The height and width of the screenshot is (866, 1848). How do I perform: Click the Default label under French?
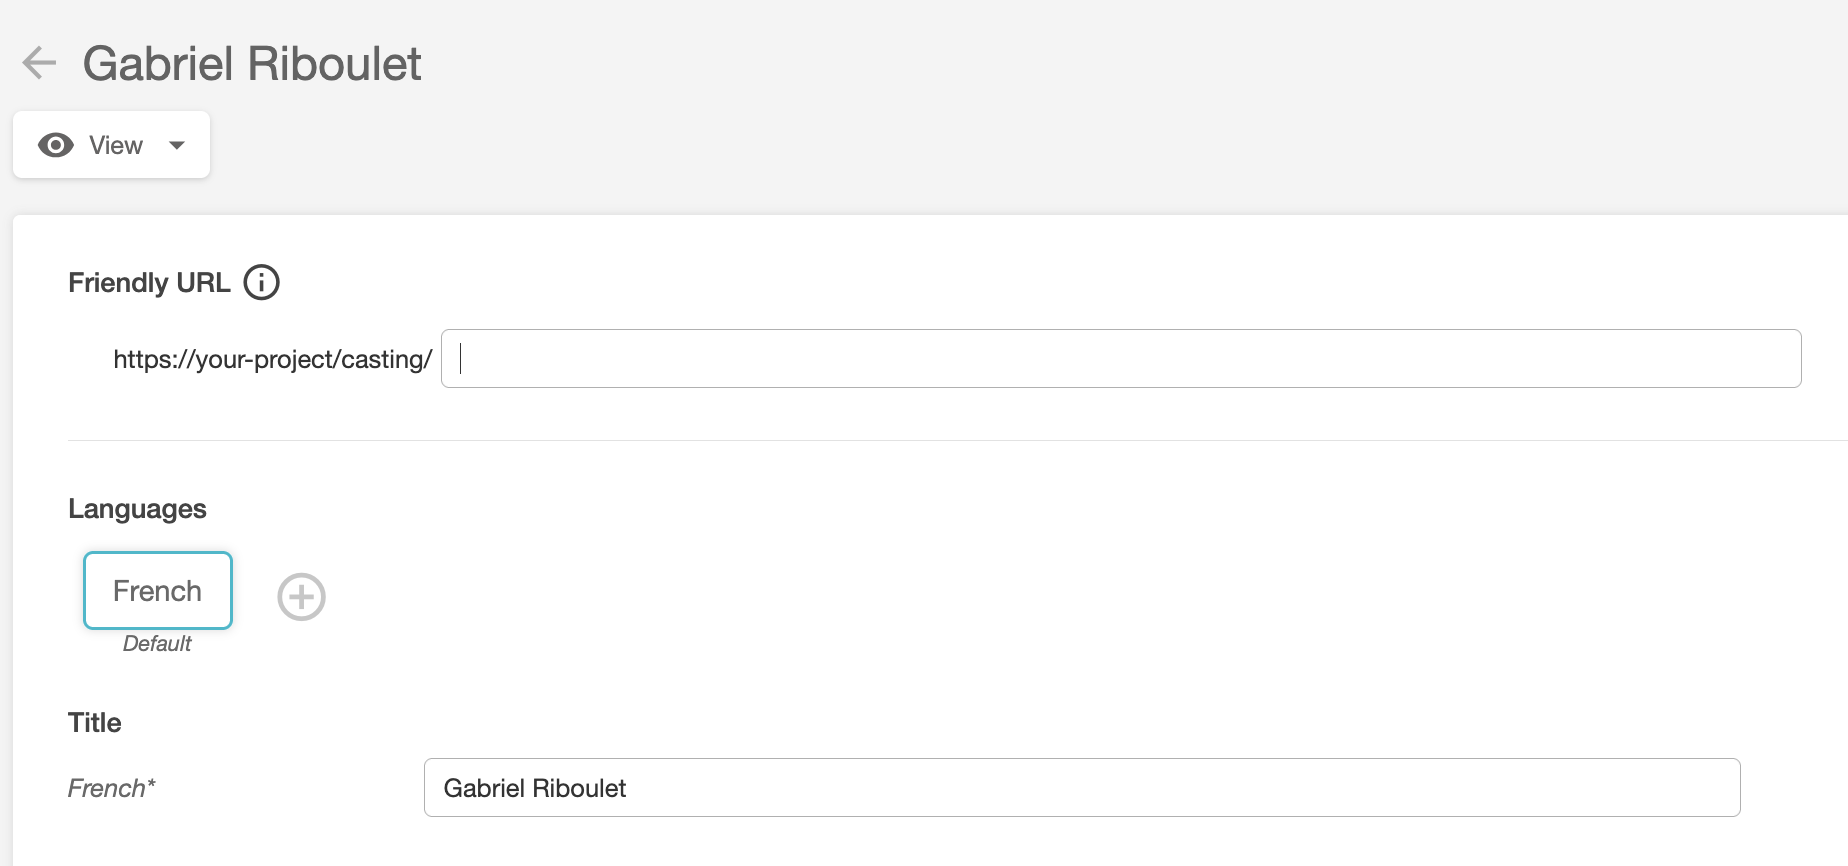157,644
